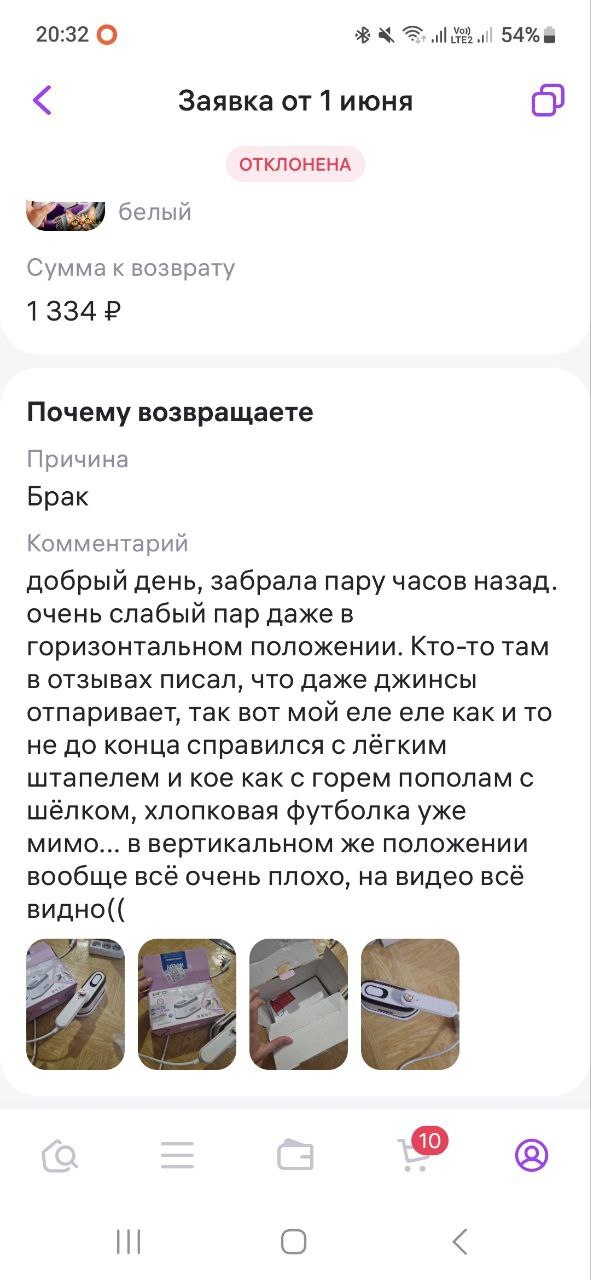
Task: Open the search home tab icon
Action: click(x=60, y=1156)
